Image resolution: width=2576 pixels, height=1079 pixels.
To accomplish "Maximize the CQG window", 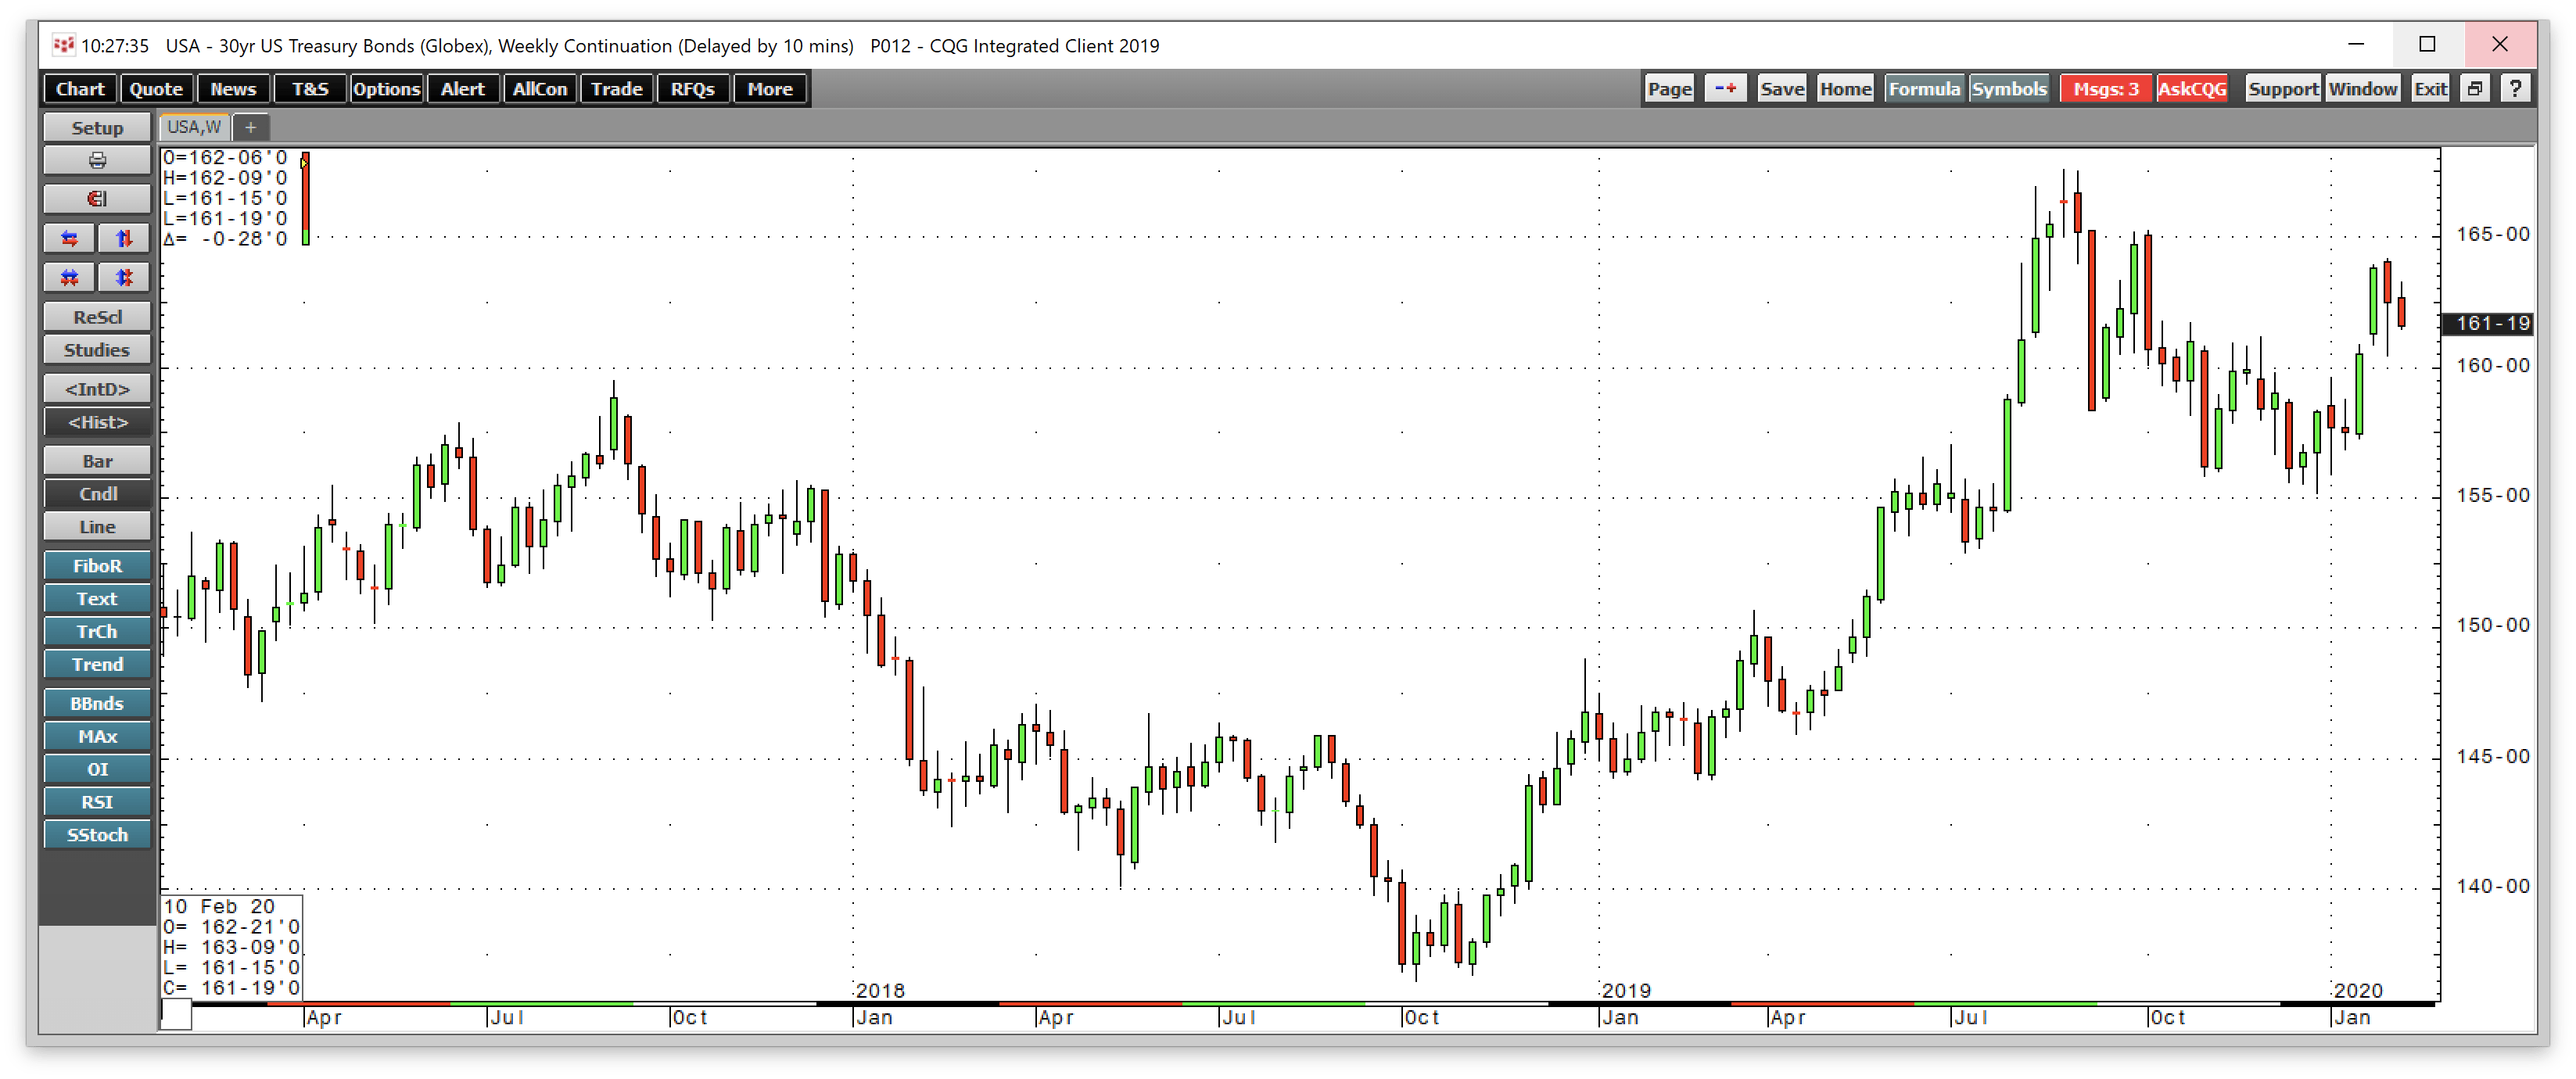I will pyautogui.click(x=2427, y=44).
